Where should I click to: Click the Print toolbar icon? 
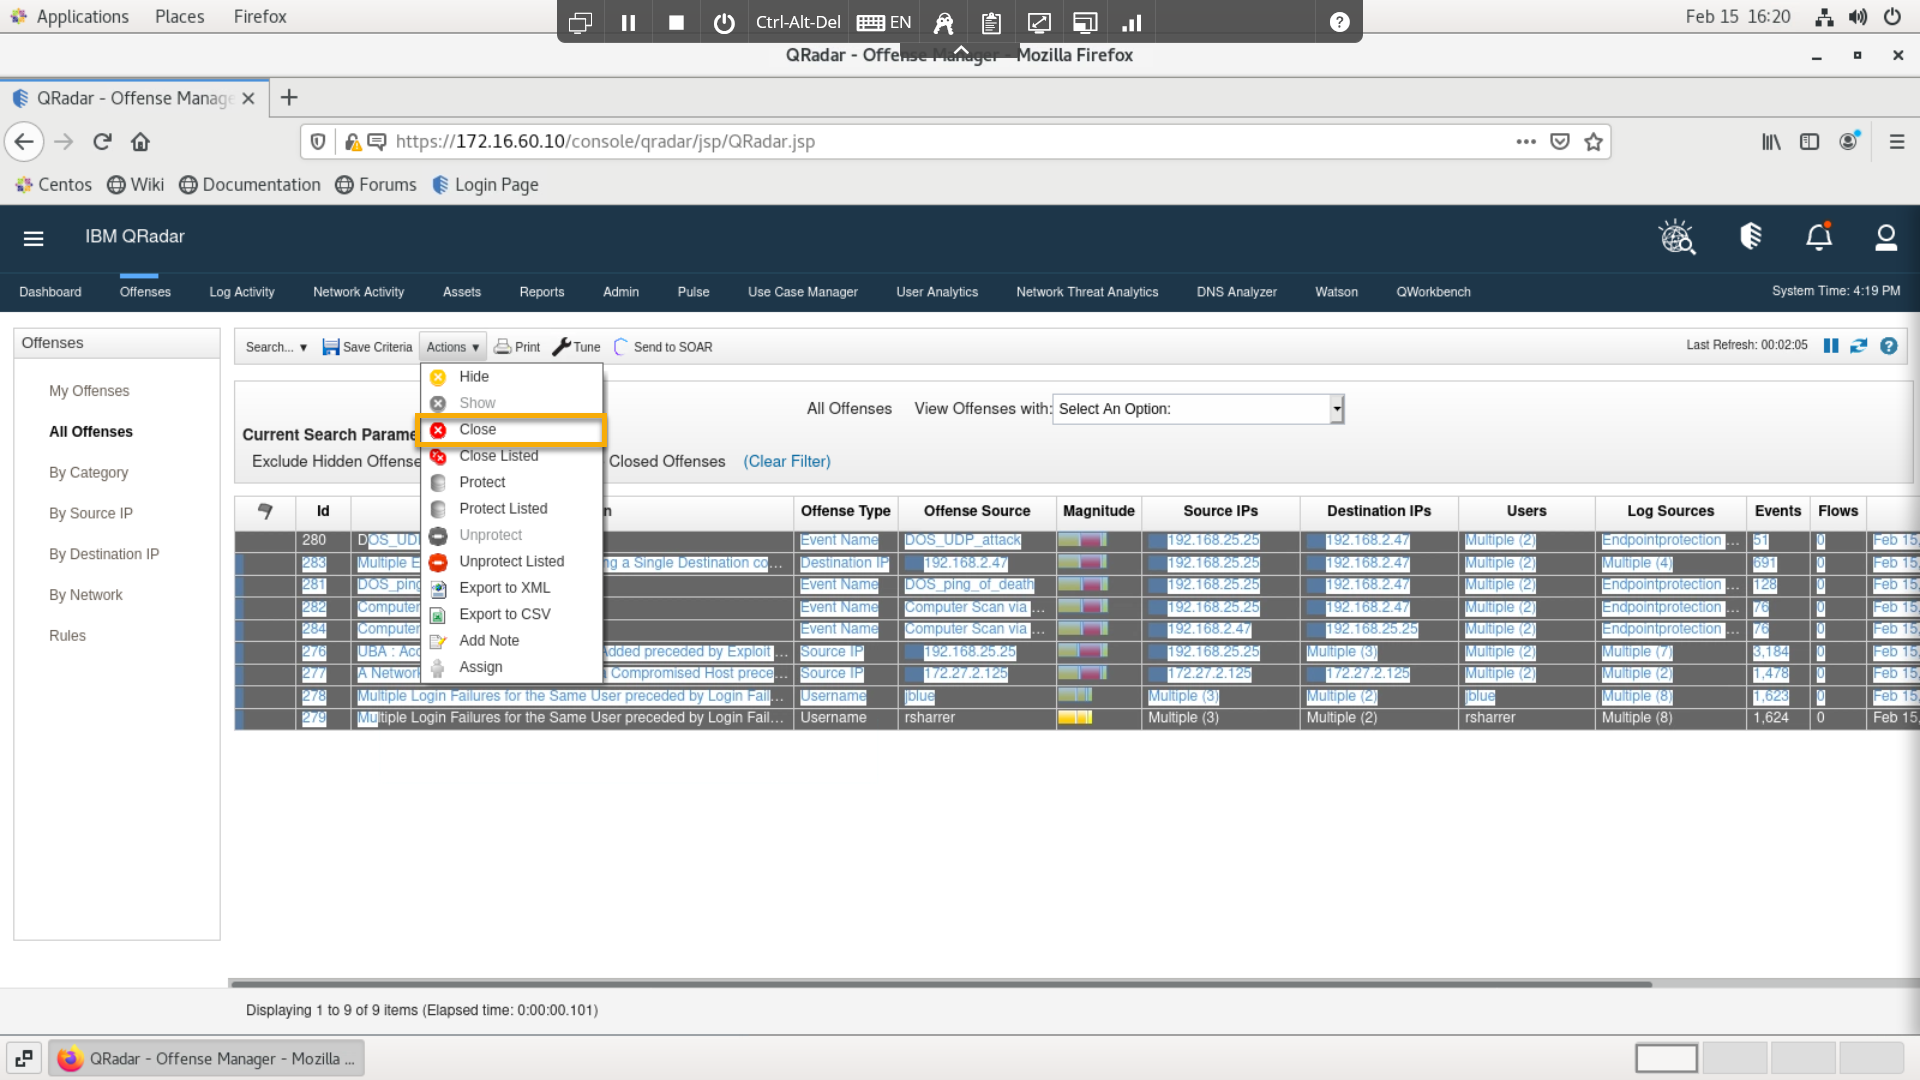point(517,347)
